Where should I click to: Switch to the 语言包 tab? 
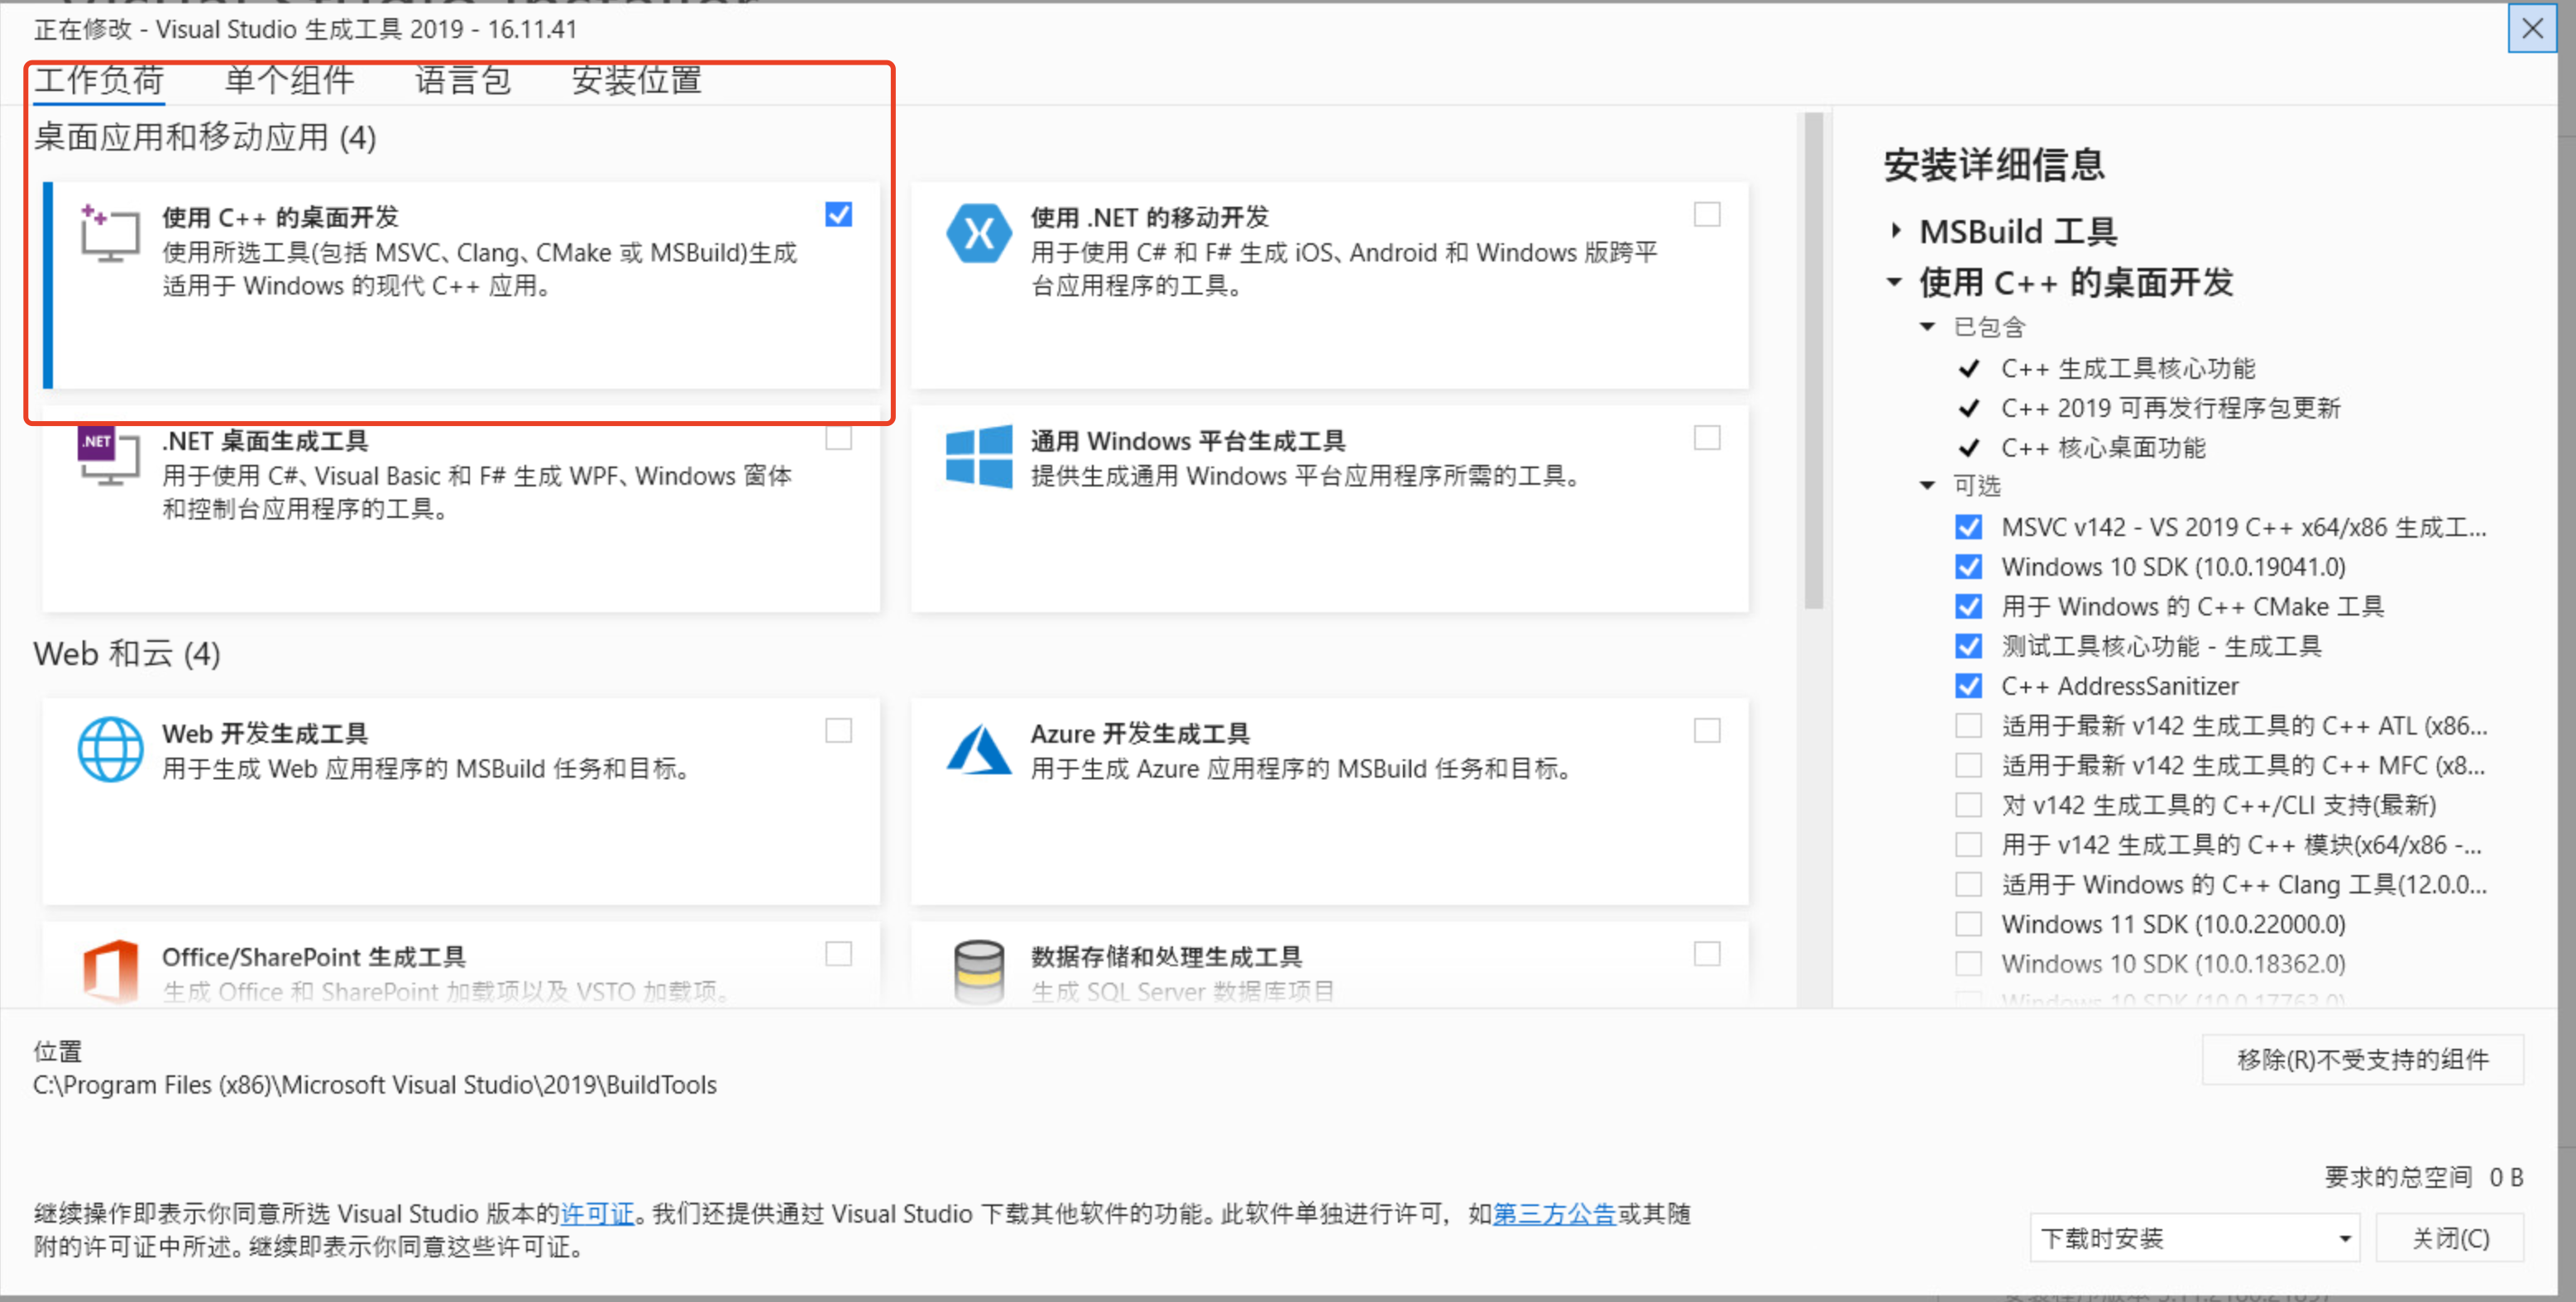coord(463,80)
